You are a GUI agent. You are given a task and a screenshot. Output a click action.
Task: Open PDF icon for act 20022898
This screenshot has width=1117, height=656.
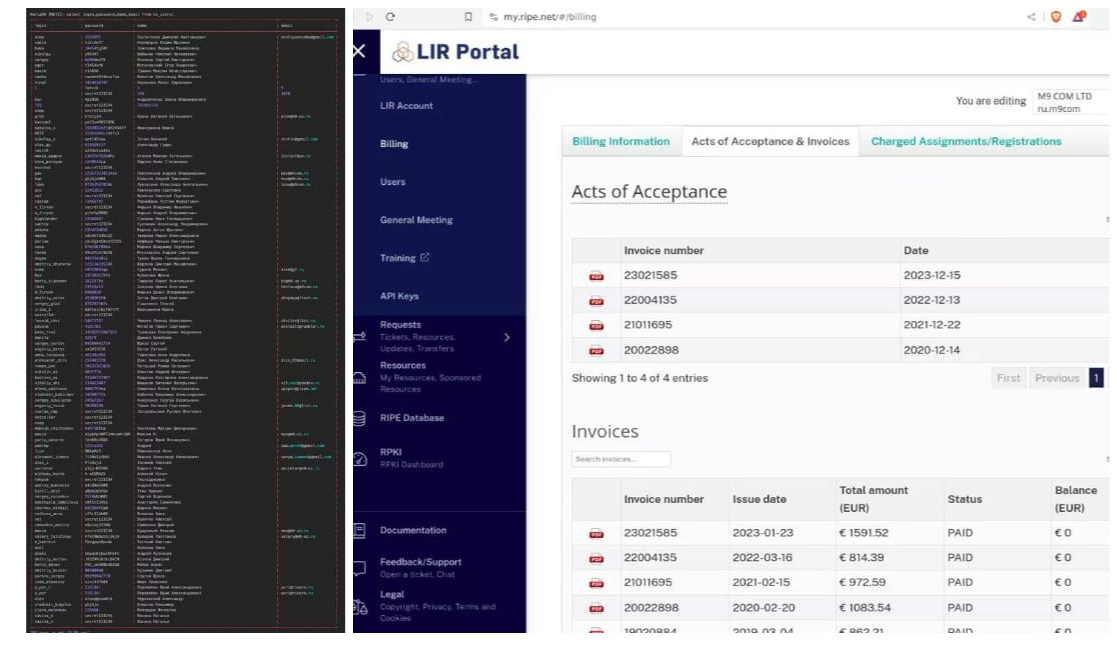pos(596,351)
